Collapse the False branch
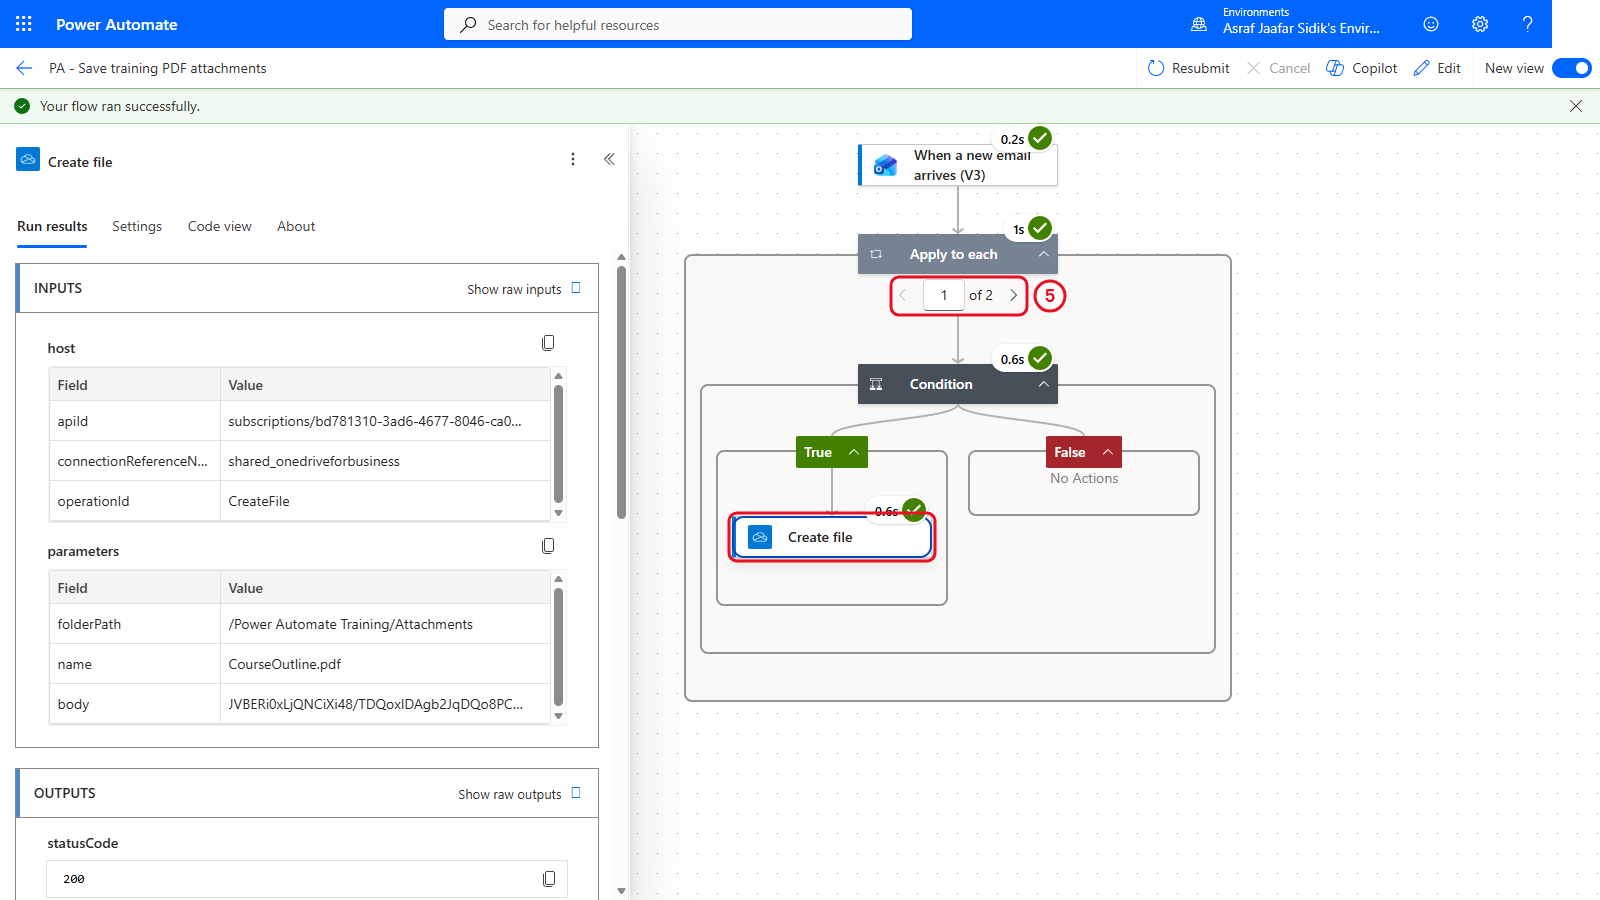This screenshot has width=1600, height=900. coord(1108,452)
